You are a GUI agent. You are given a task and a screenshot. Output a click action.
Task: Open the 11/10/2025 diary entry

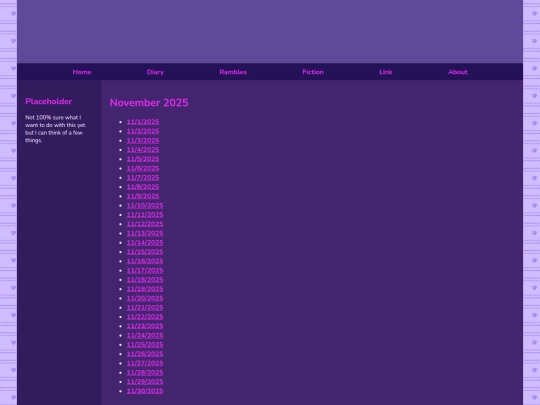(x=145, y=206)
